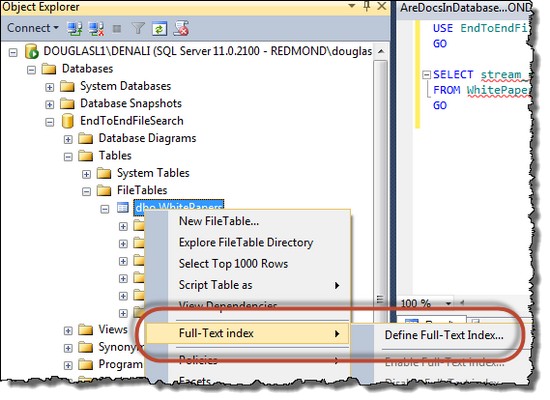The height and width of the screenshot is (400, 550).
Task: Collapse the Databases folder node
Action: coord(31,70)
